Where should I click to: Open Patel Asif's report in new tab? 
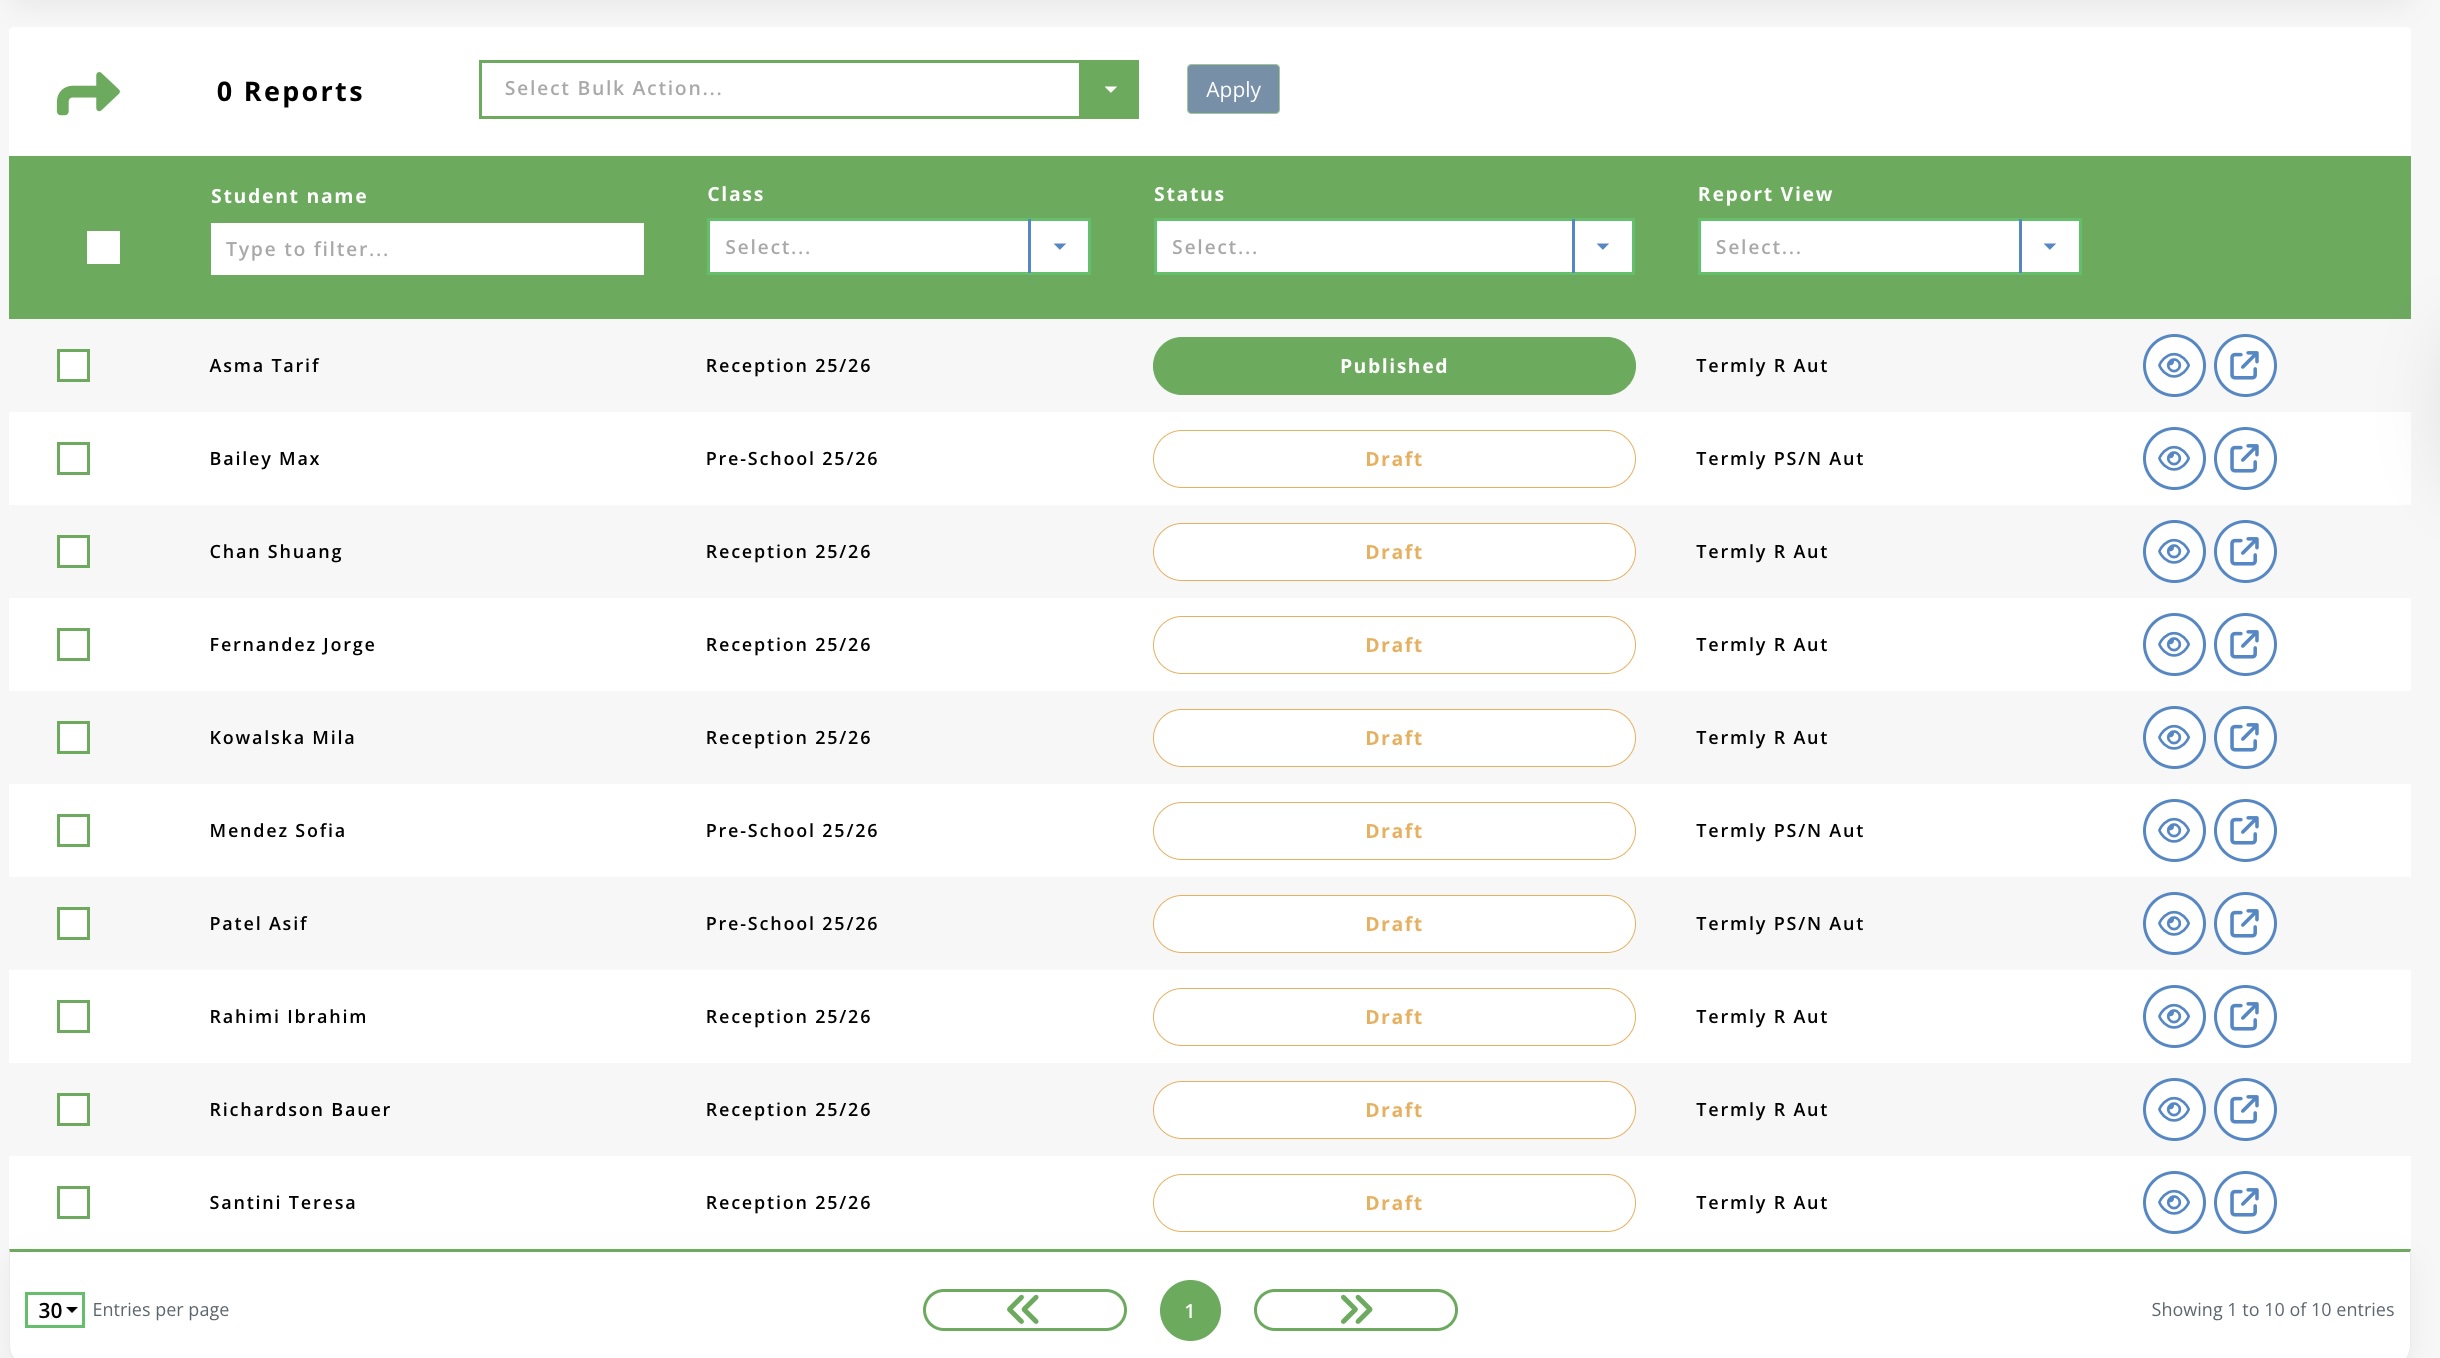(2244, 924)
